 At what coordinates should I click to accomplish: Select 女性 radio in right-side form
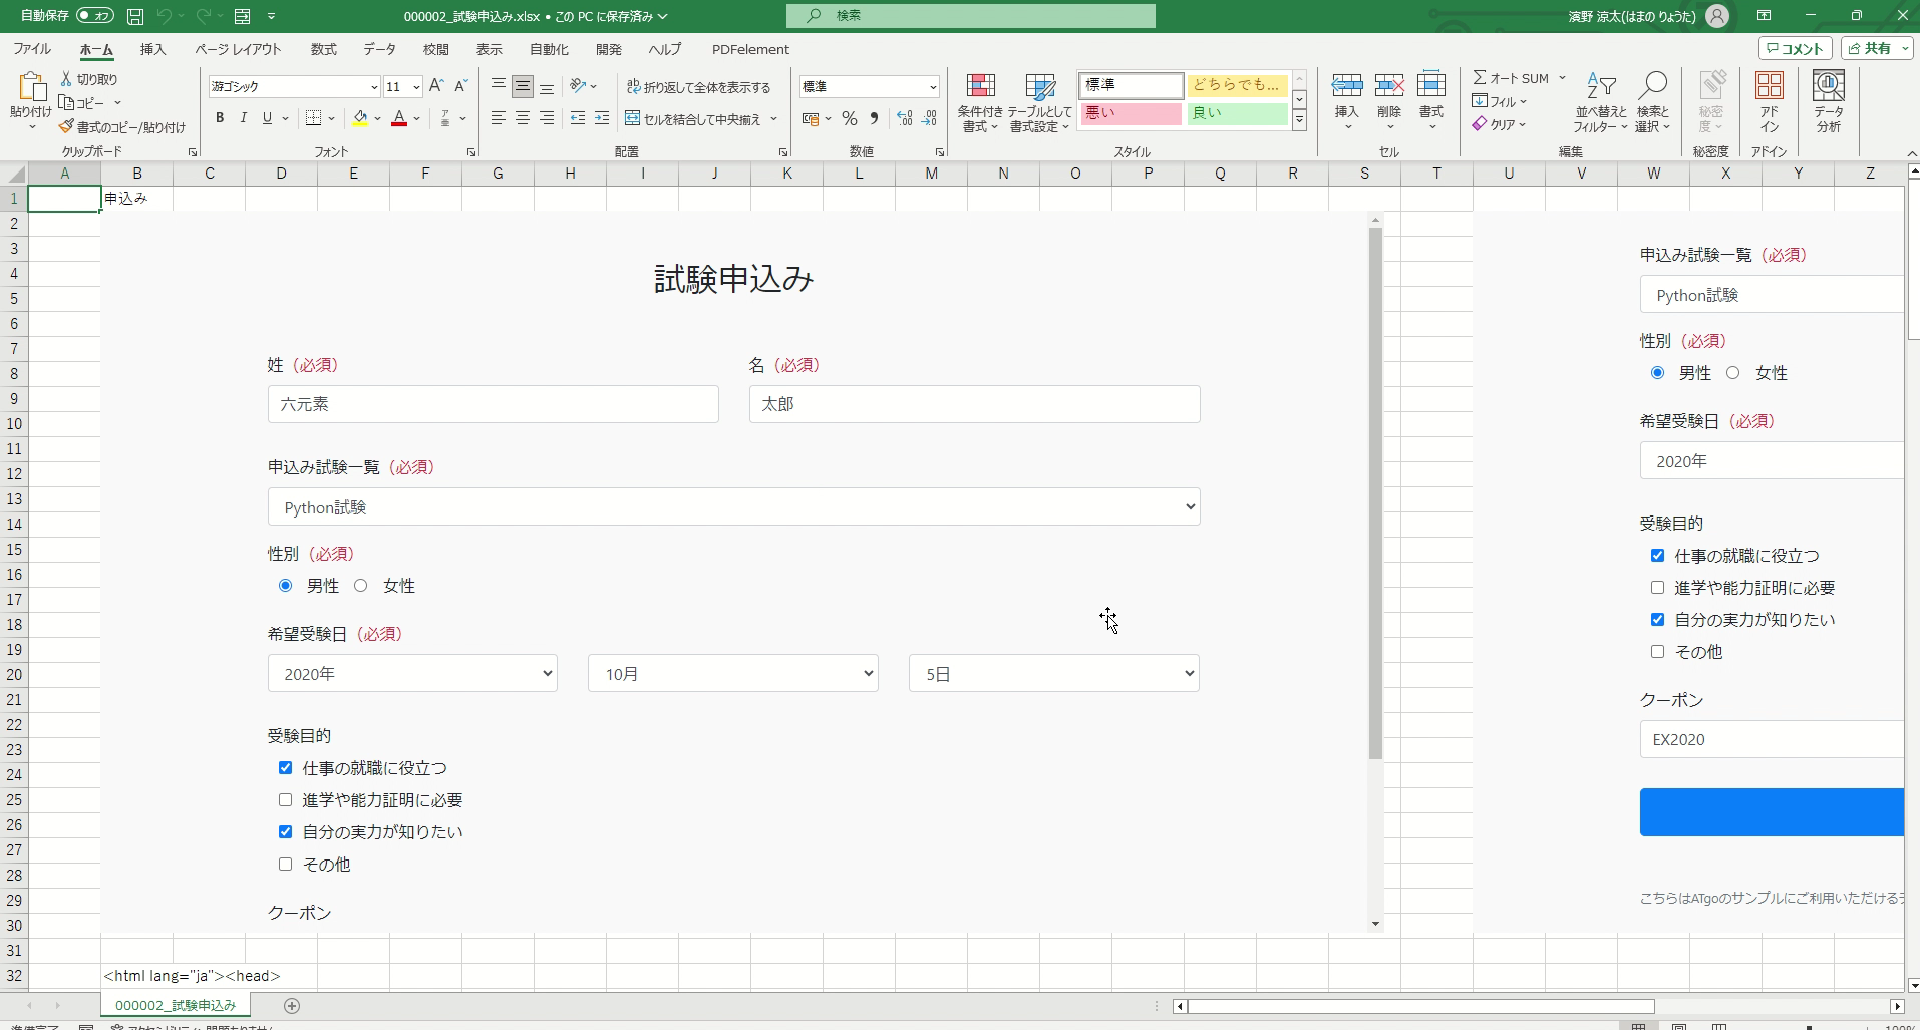click(x=1733, y=373)
